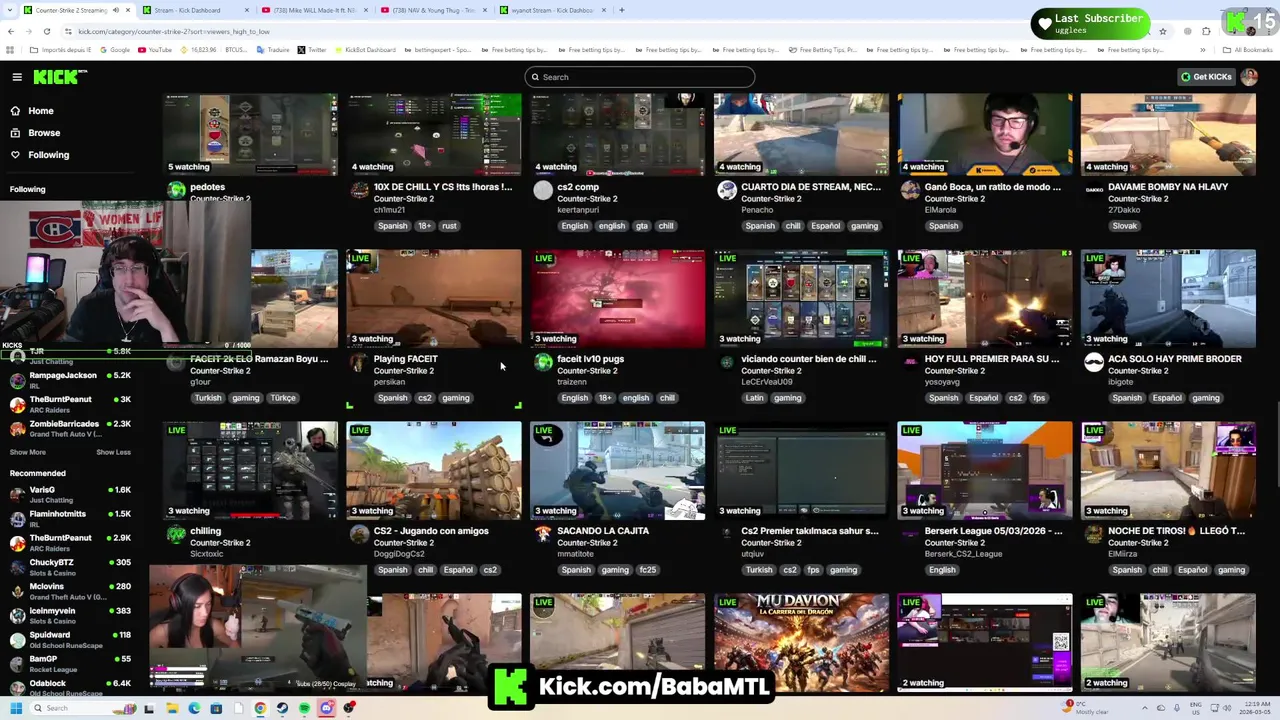Image resolution: width=1280 pixels, height=720 pixels.
Task: Click the 'fc25' tag under SACANDO LA CAJITA
Action: tap(647, 570)
